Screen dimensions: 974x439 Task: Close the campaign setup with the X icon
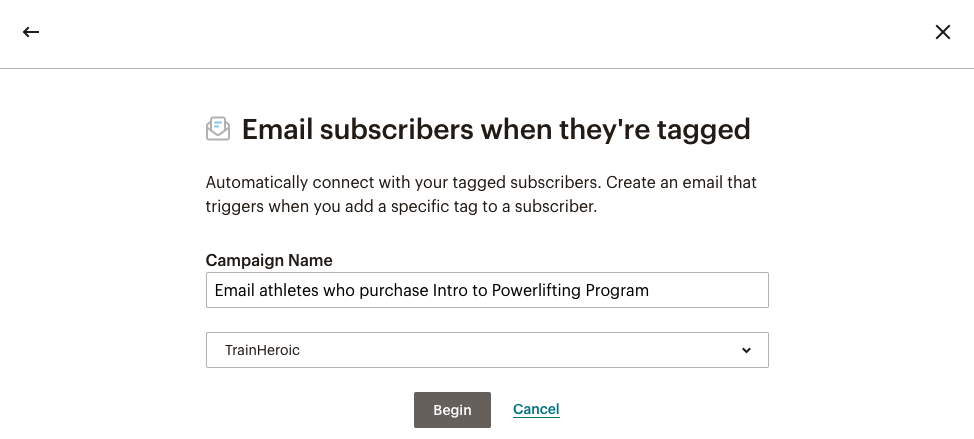(x=942, y=32)
